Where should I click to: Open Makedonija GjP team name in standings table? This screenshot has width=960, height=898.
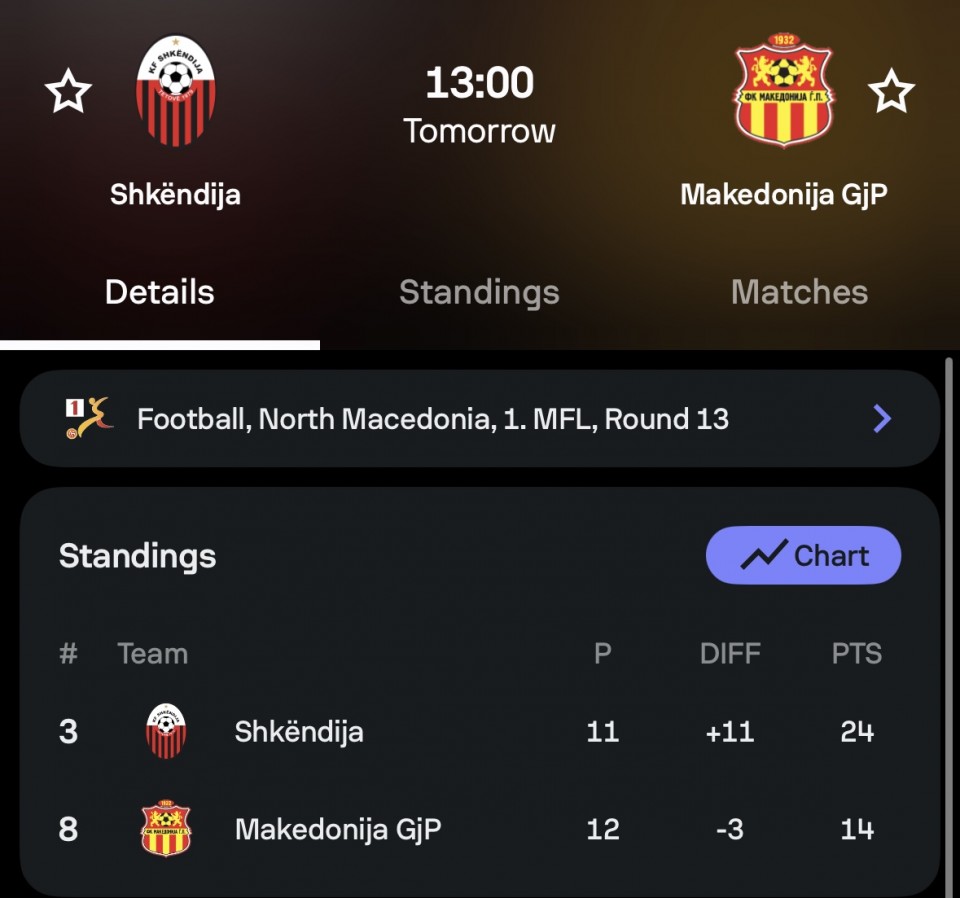pyautogui.click(x=338, y=829)
